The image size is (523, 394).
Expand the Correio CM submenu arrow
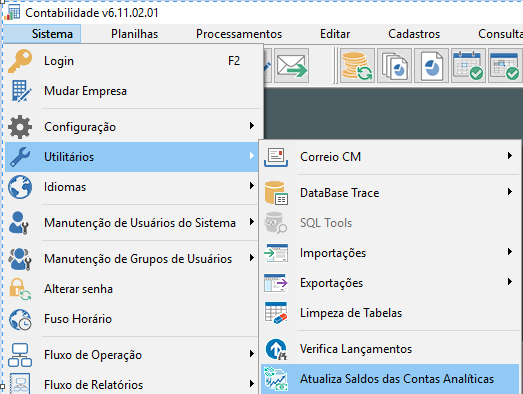[509, 156]
